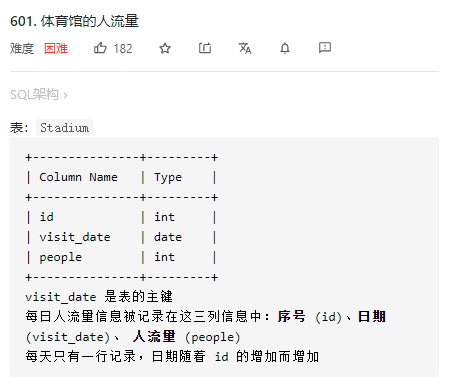Click the translate language icon
The image size is (451, 384).
[245, 48]
